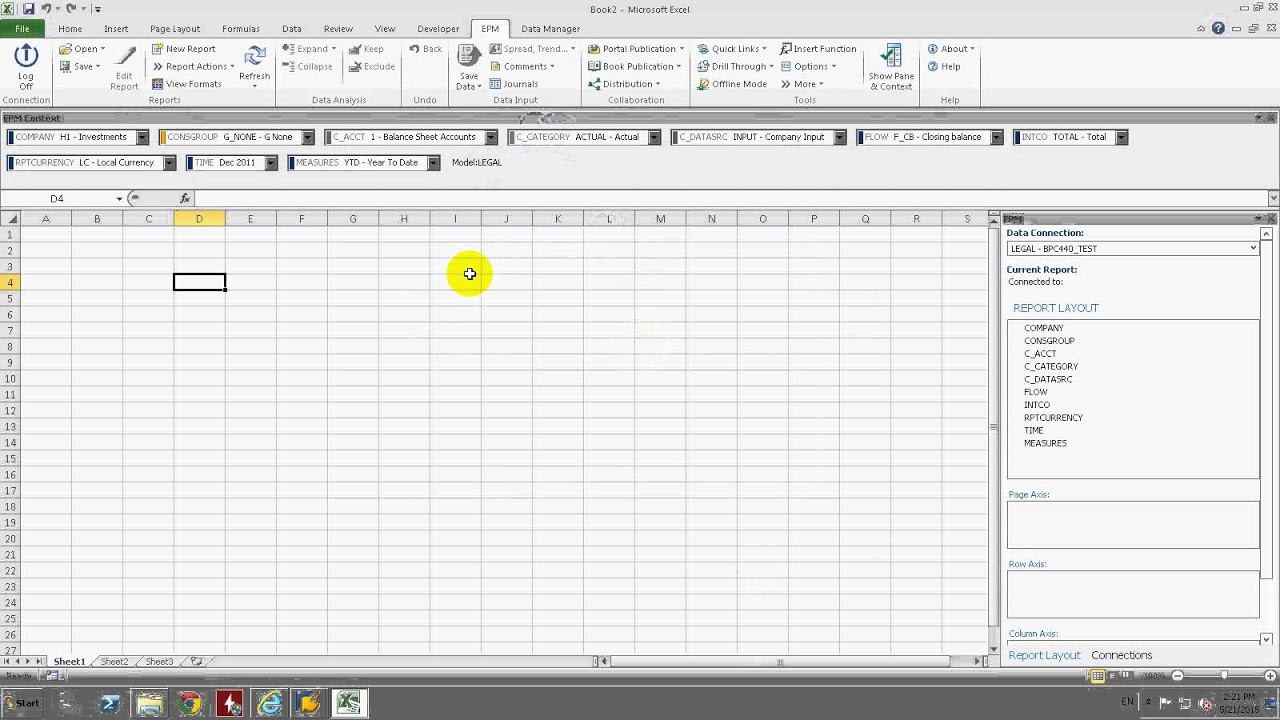Select row header 10
This screenshot has width=1280, height=720.
[x=10, y=378]
